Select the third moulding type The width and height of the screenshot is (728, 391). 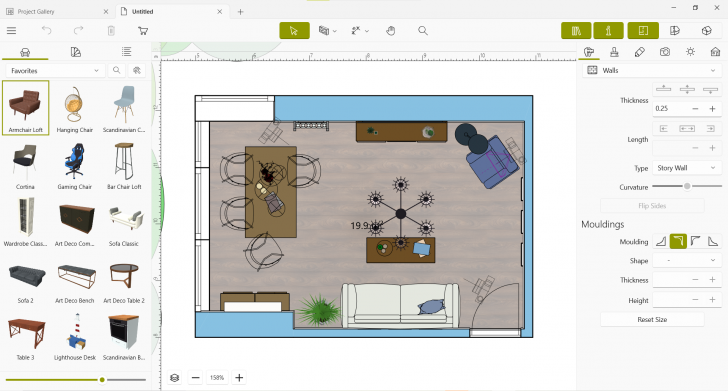[695, 241]
